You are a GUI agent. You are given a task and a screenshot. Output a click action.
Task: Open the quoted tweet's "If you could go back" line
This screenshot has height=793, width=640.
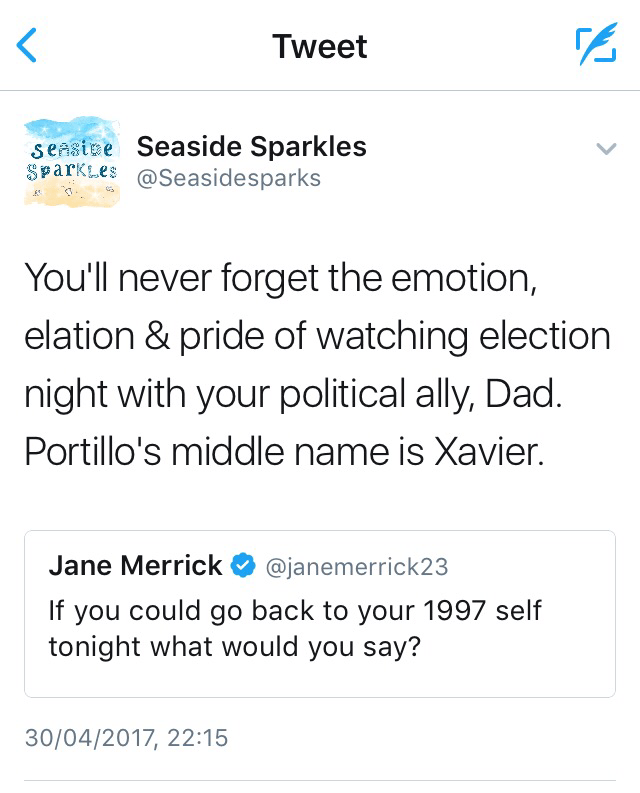pos(295,609)
